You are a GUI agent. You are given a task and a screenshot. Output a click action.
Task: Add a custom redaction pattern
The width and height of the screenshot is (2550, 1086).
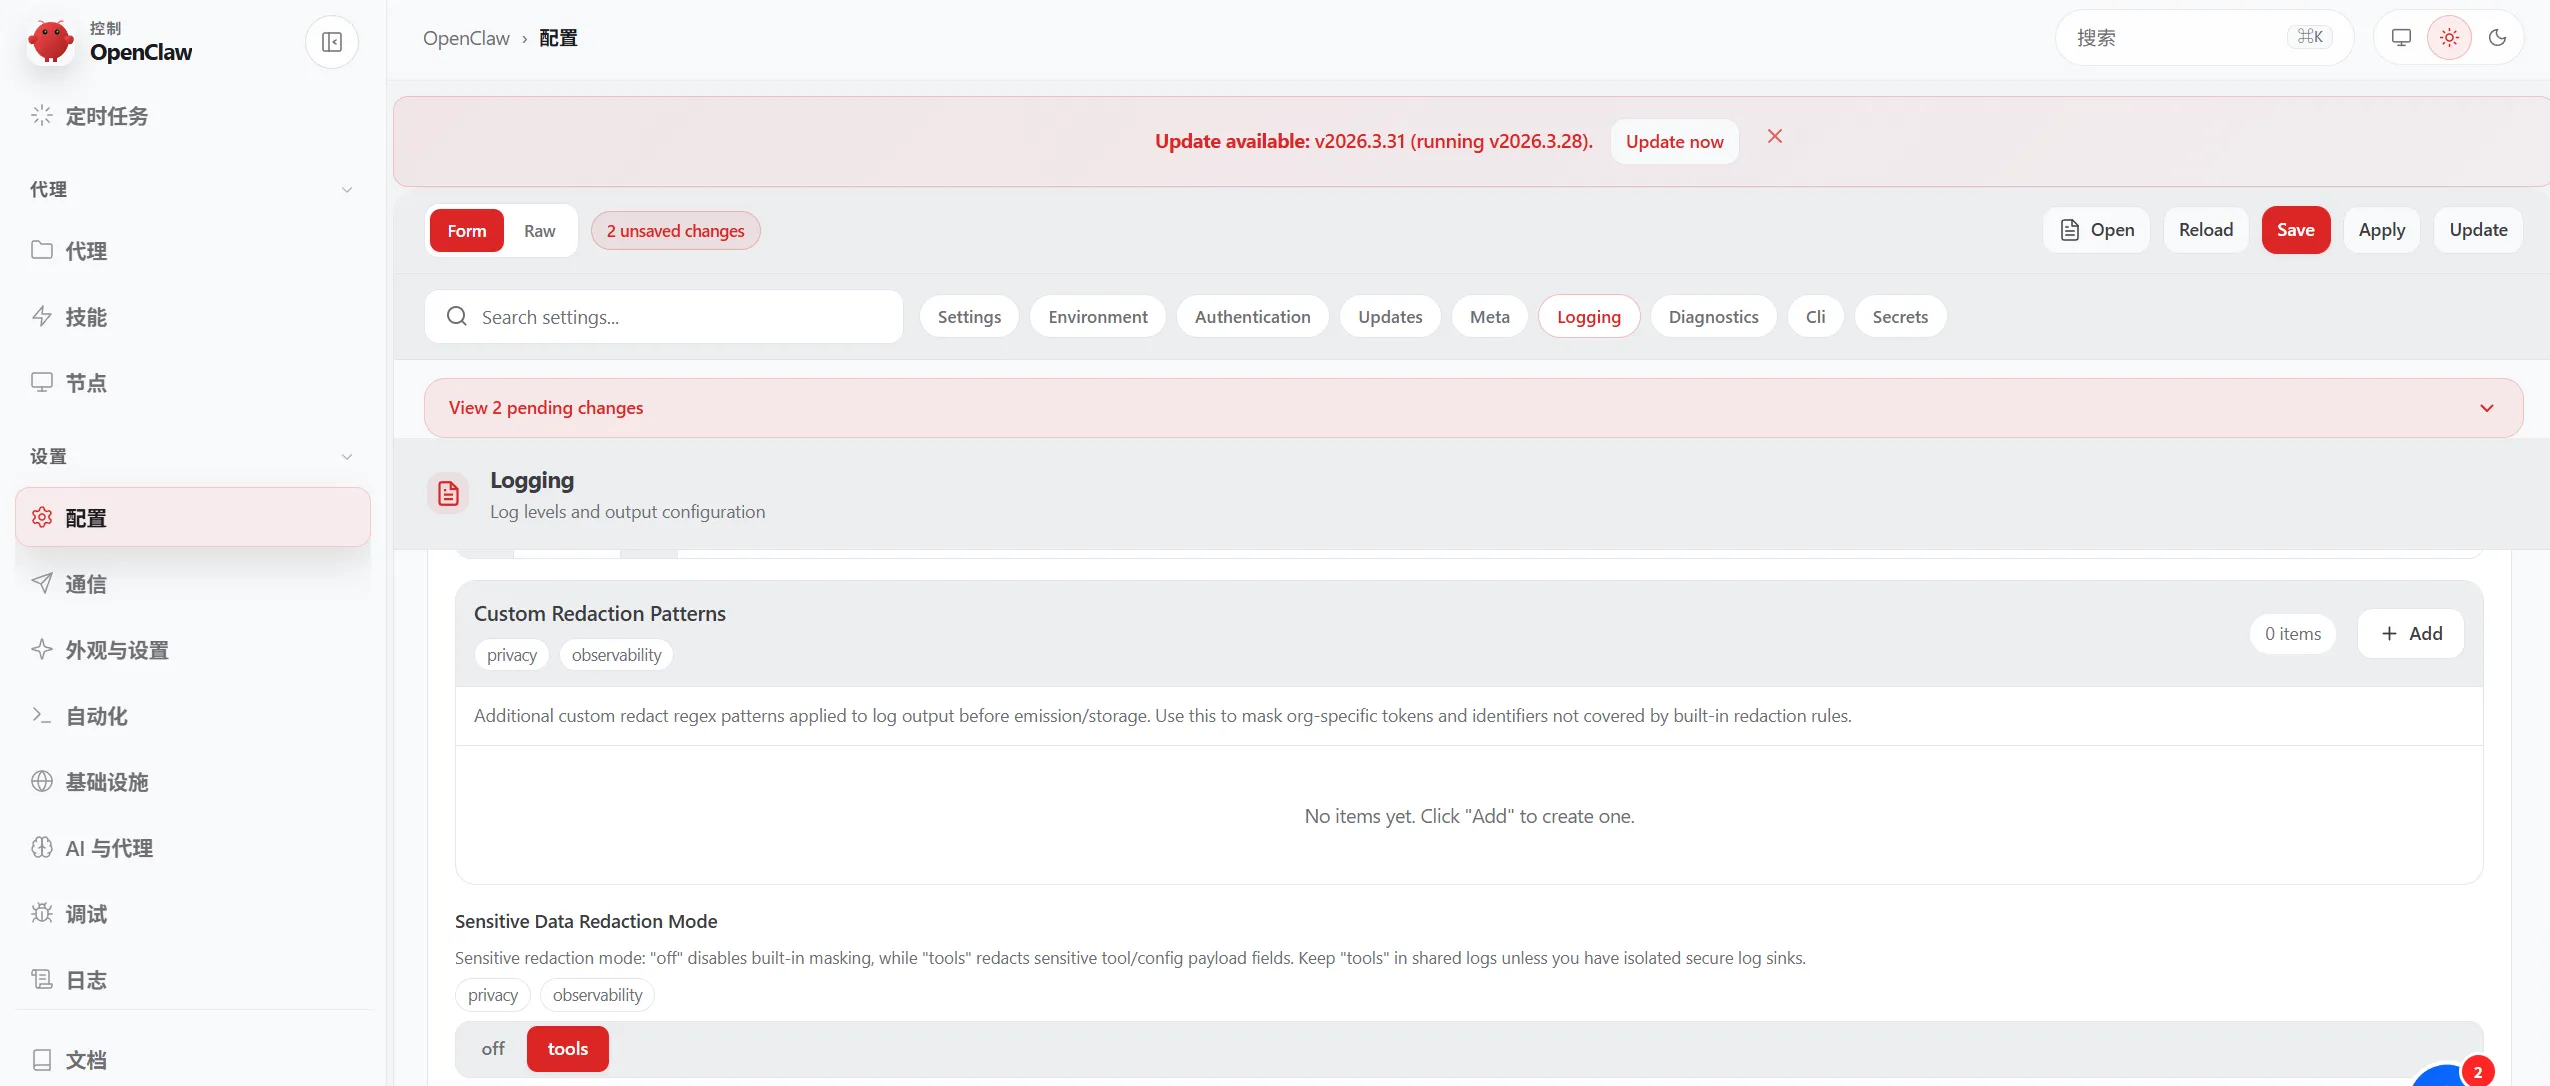(2411, 634)
